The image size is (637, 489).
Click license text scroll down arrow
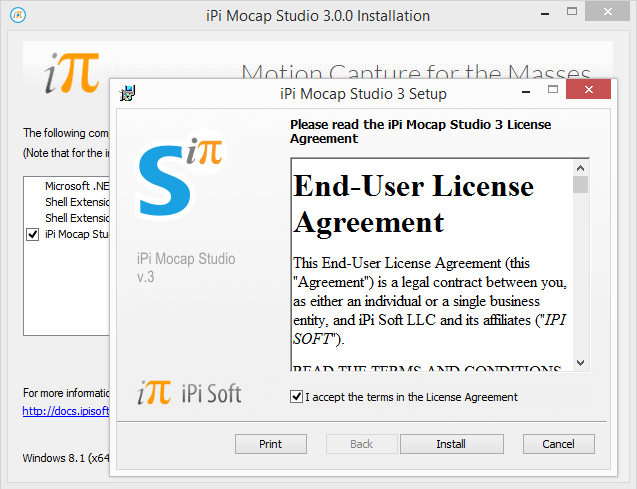point(581,363)
